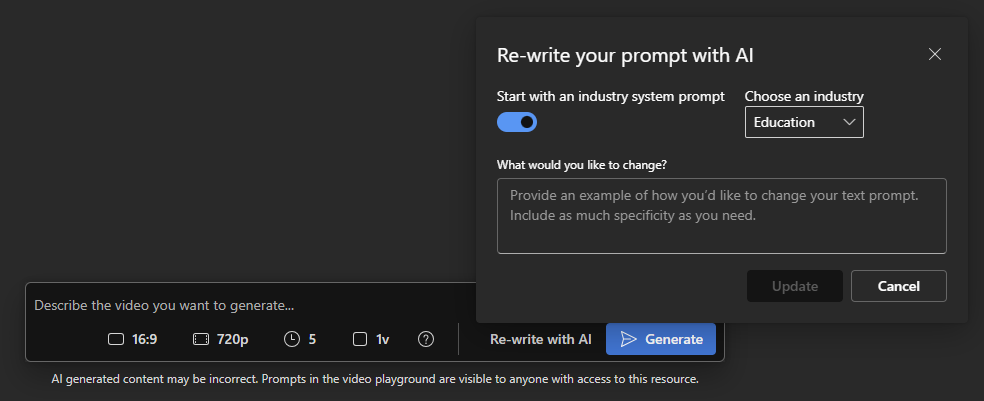
Task: Open the 1v variants setting
Action: coord(382,339)
